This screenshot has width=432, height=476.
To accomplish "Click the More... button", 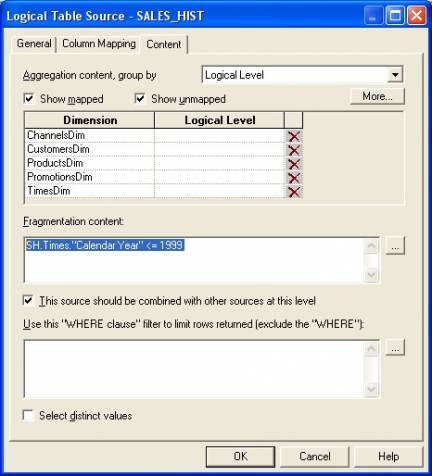I will 377,97.
